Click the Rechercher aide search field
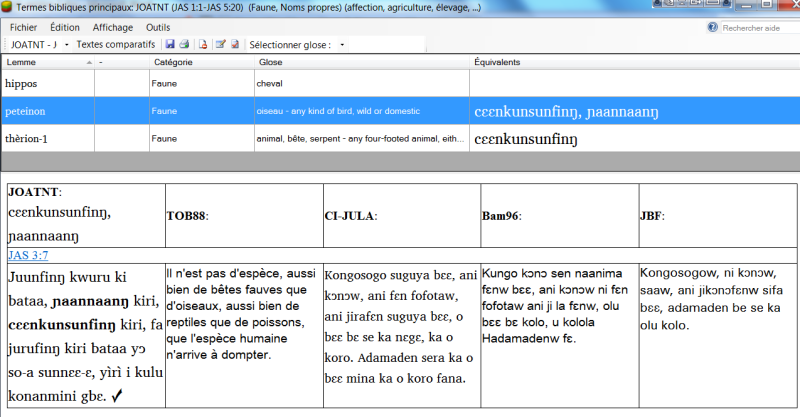The width and height of the screenshot is (800, 417). coord(758,27)
